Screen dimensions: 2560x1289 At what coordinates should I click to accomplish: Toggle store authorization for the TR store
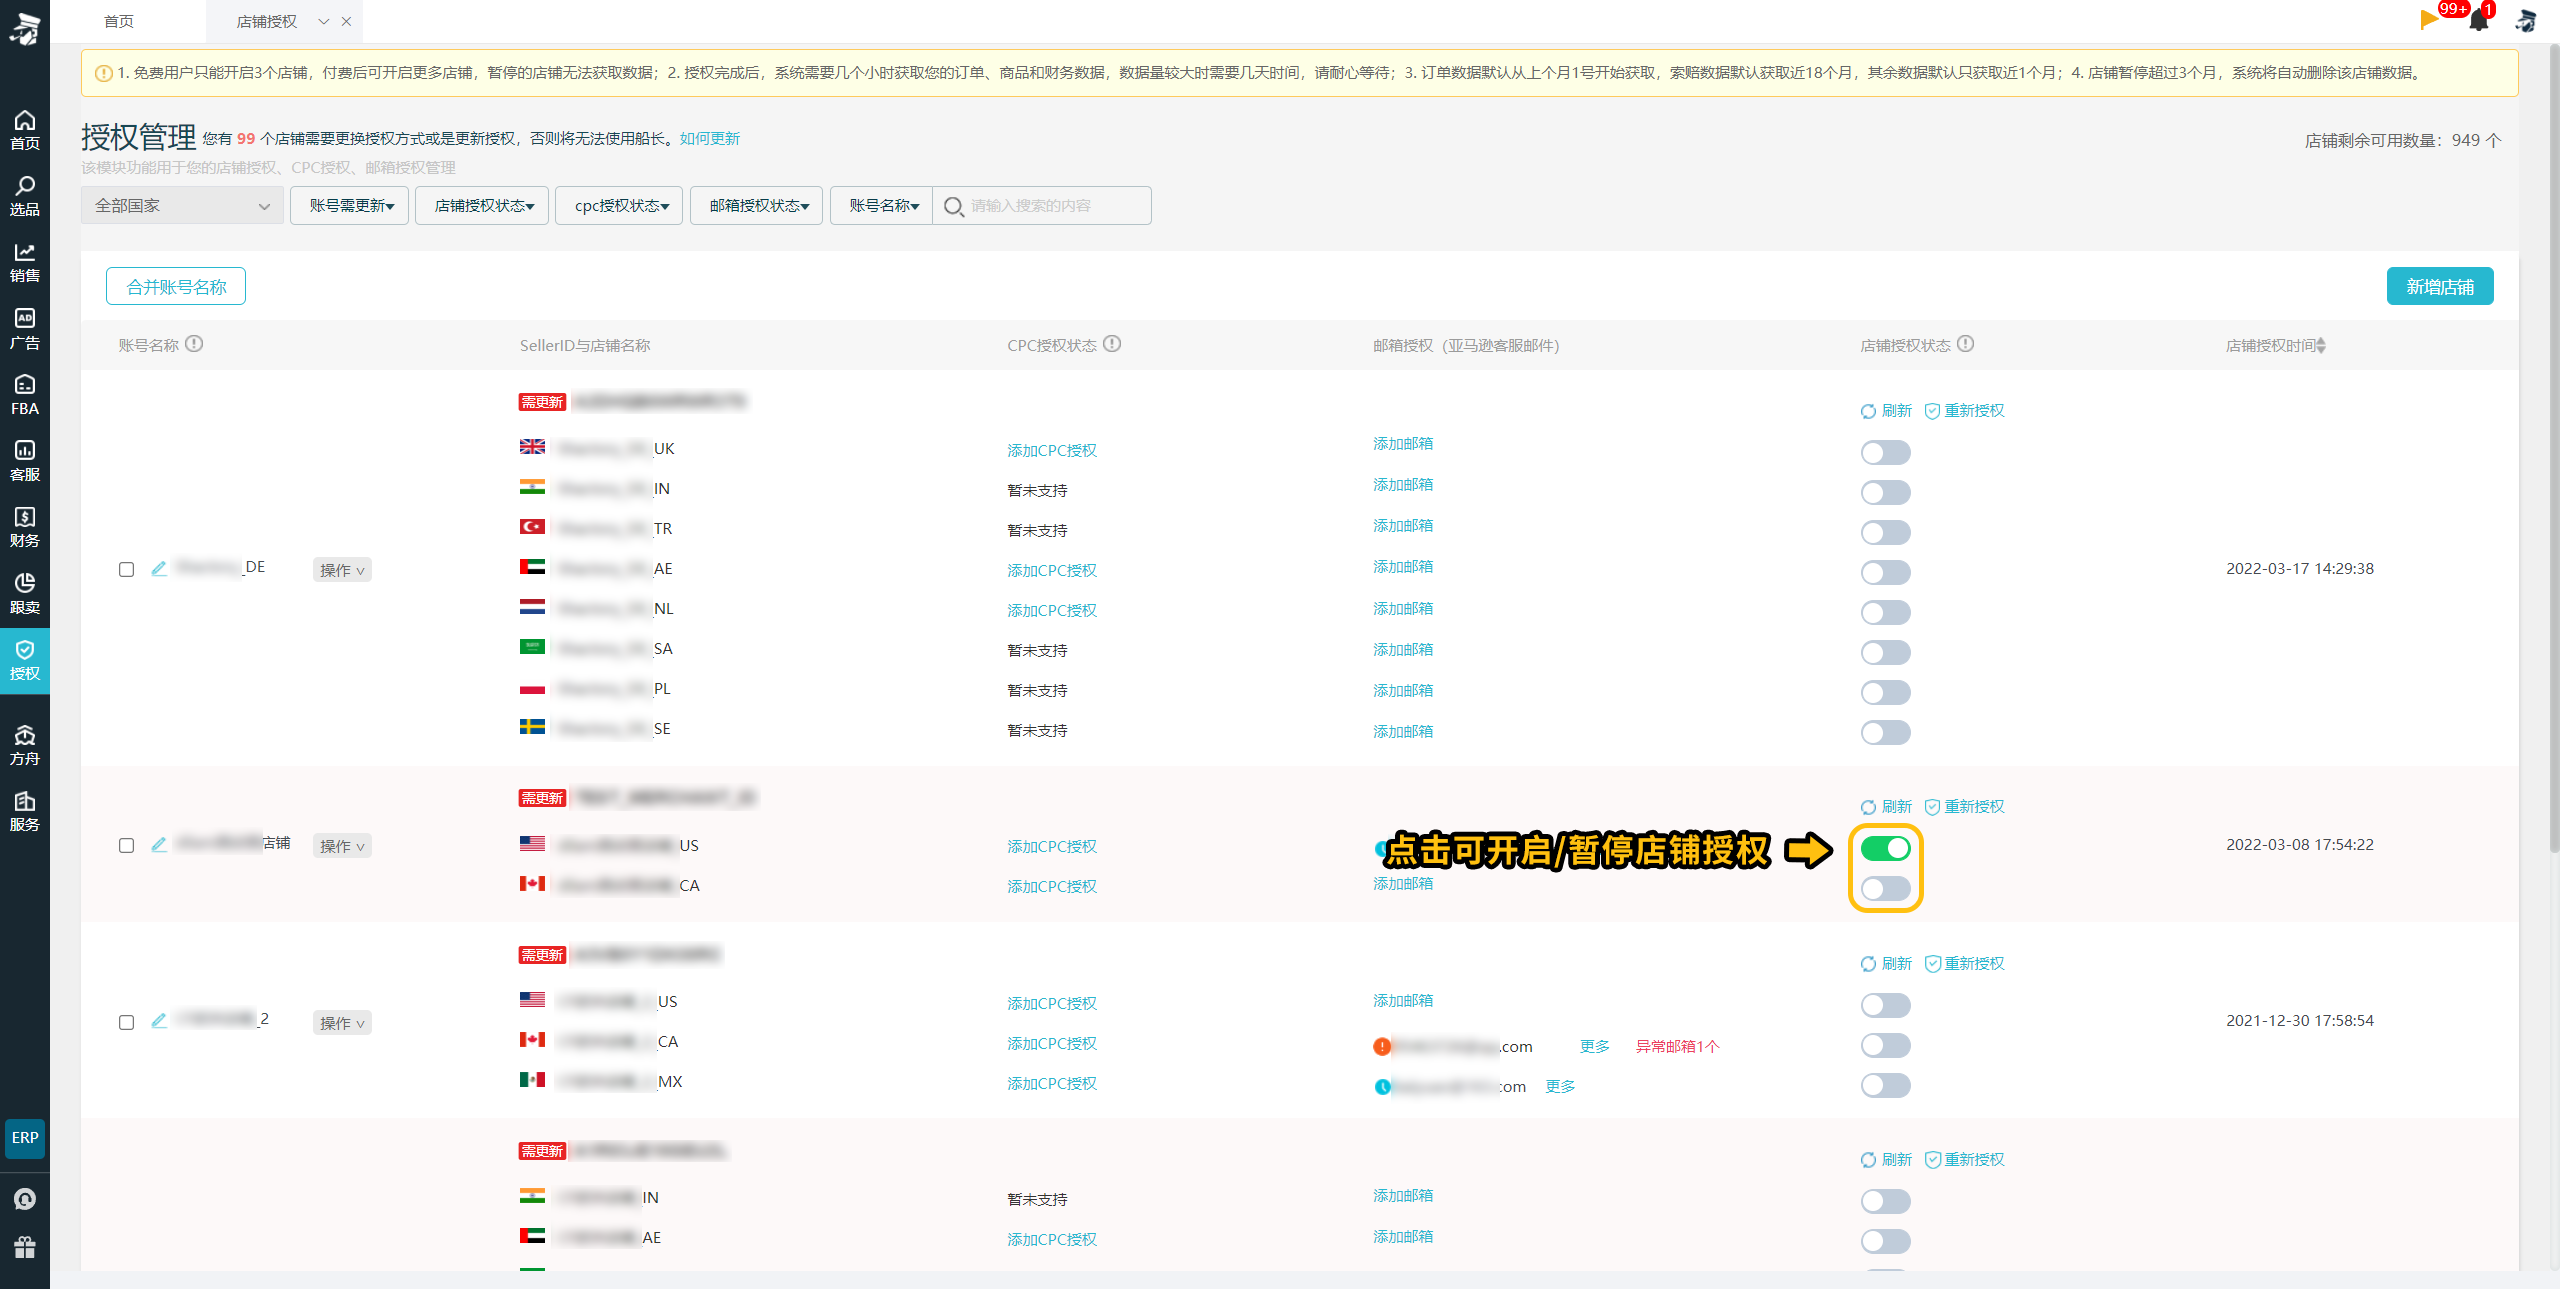(1885, 532)
